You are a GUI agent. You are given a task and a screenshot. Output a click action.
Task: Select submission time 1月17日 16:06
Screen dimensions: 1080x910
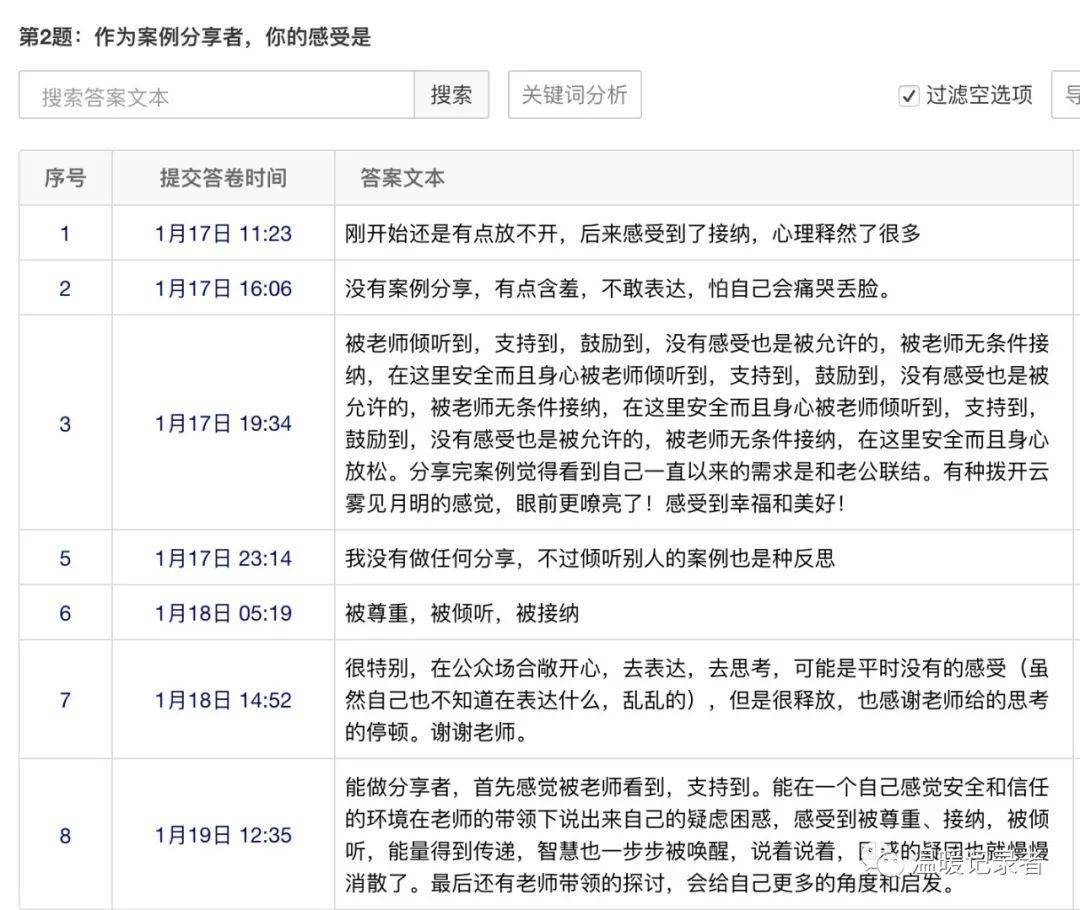[223, 288]
